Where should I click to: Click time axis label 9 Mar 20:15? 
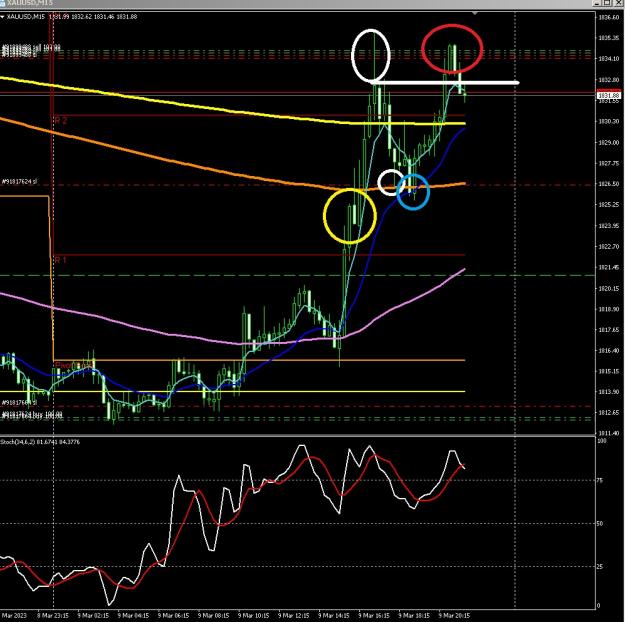tap(454, 616)
